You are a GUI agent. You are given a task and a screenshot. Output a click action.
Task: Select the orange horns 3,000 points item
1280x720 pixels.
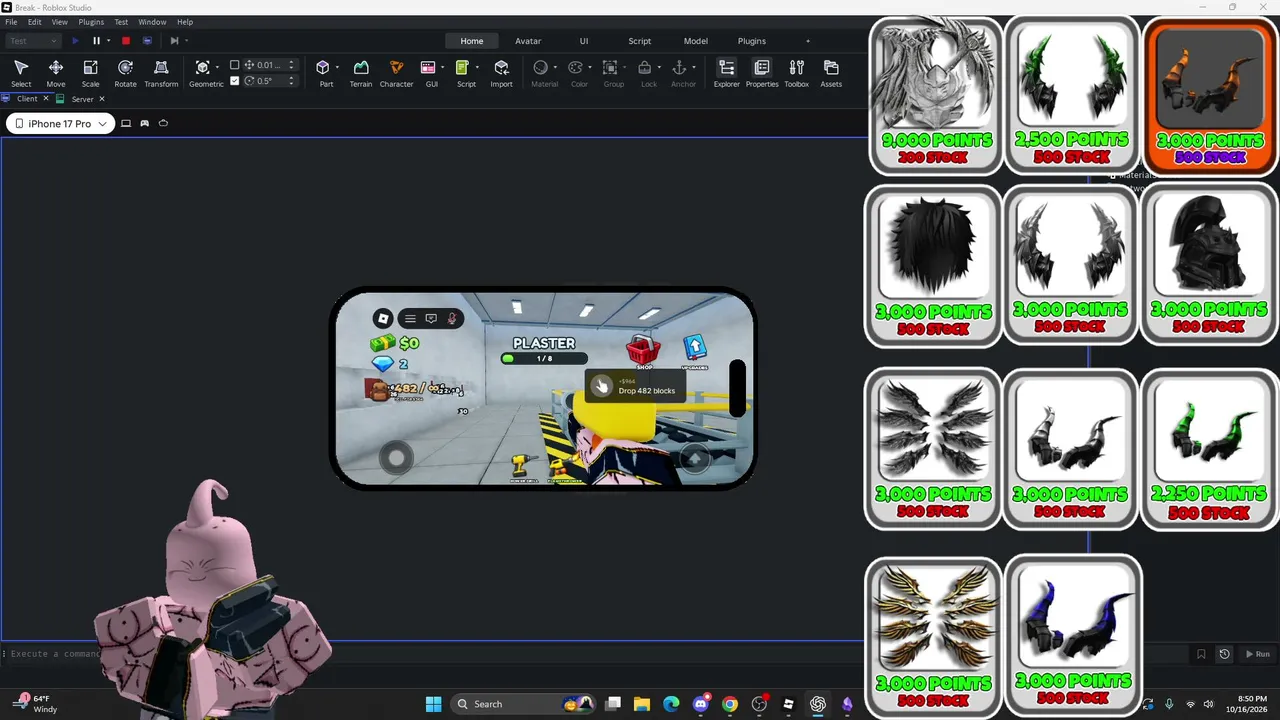point(1209,95)
